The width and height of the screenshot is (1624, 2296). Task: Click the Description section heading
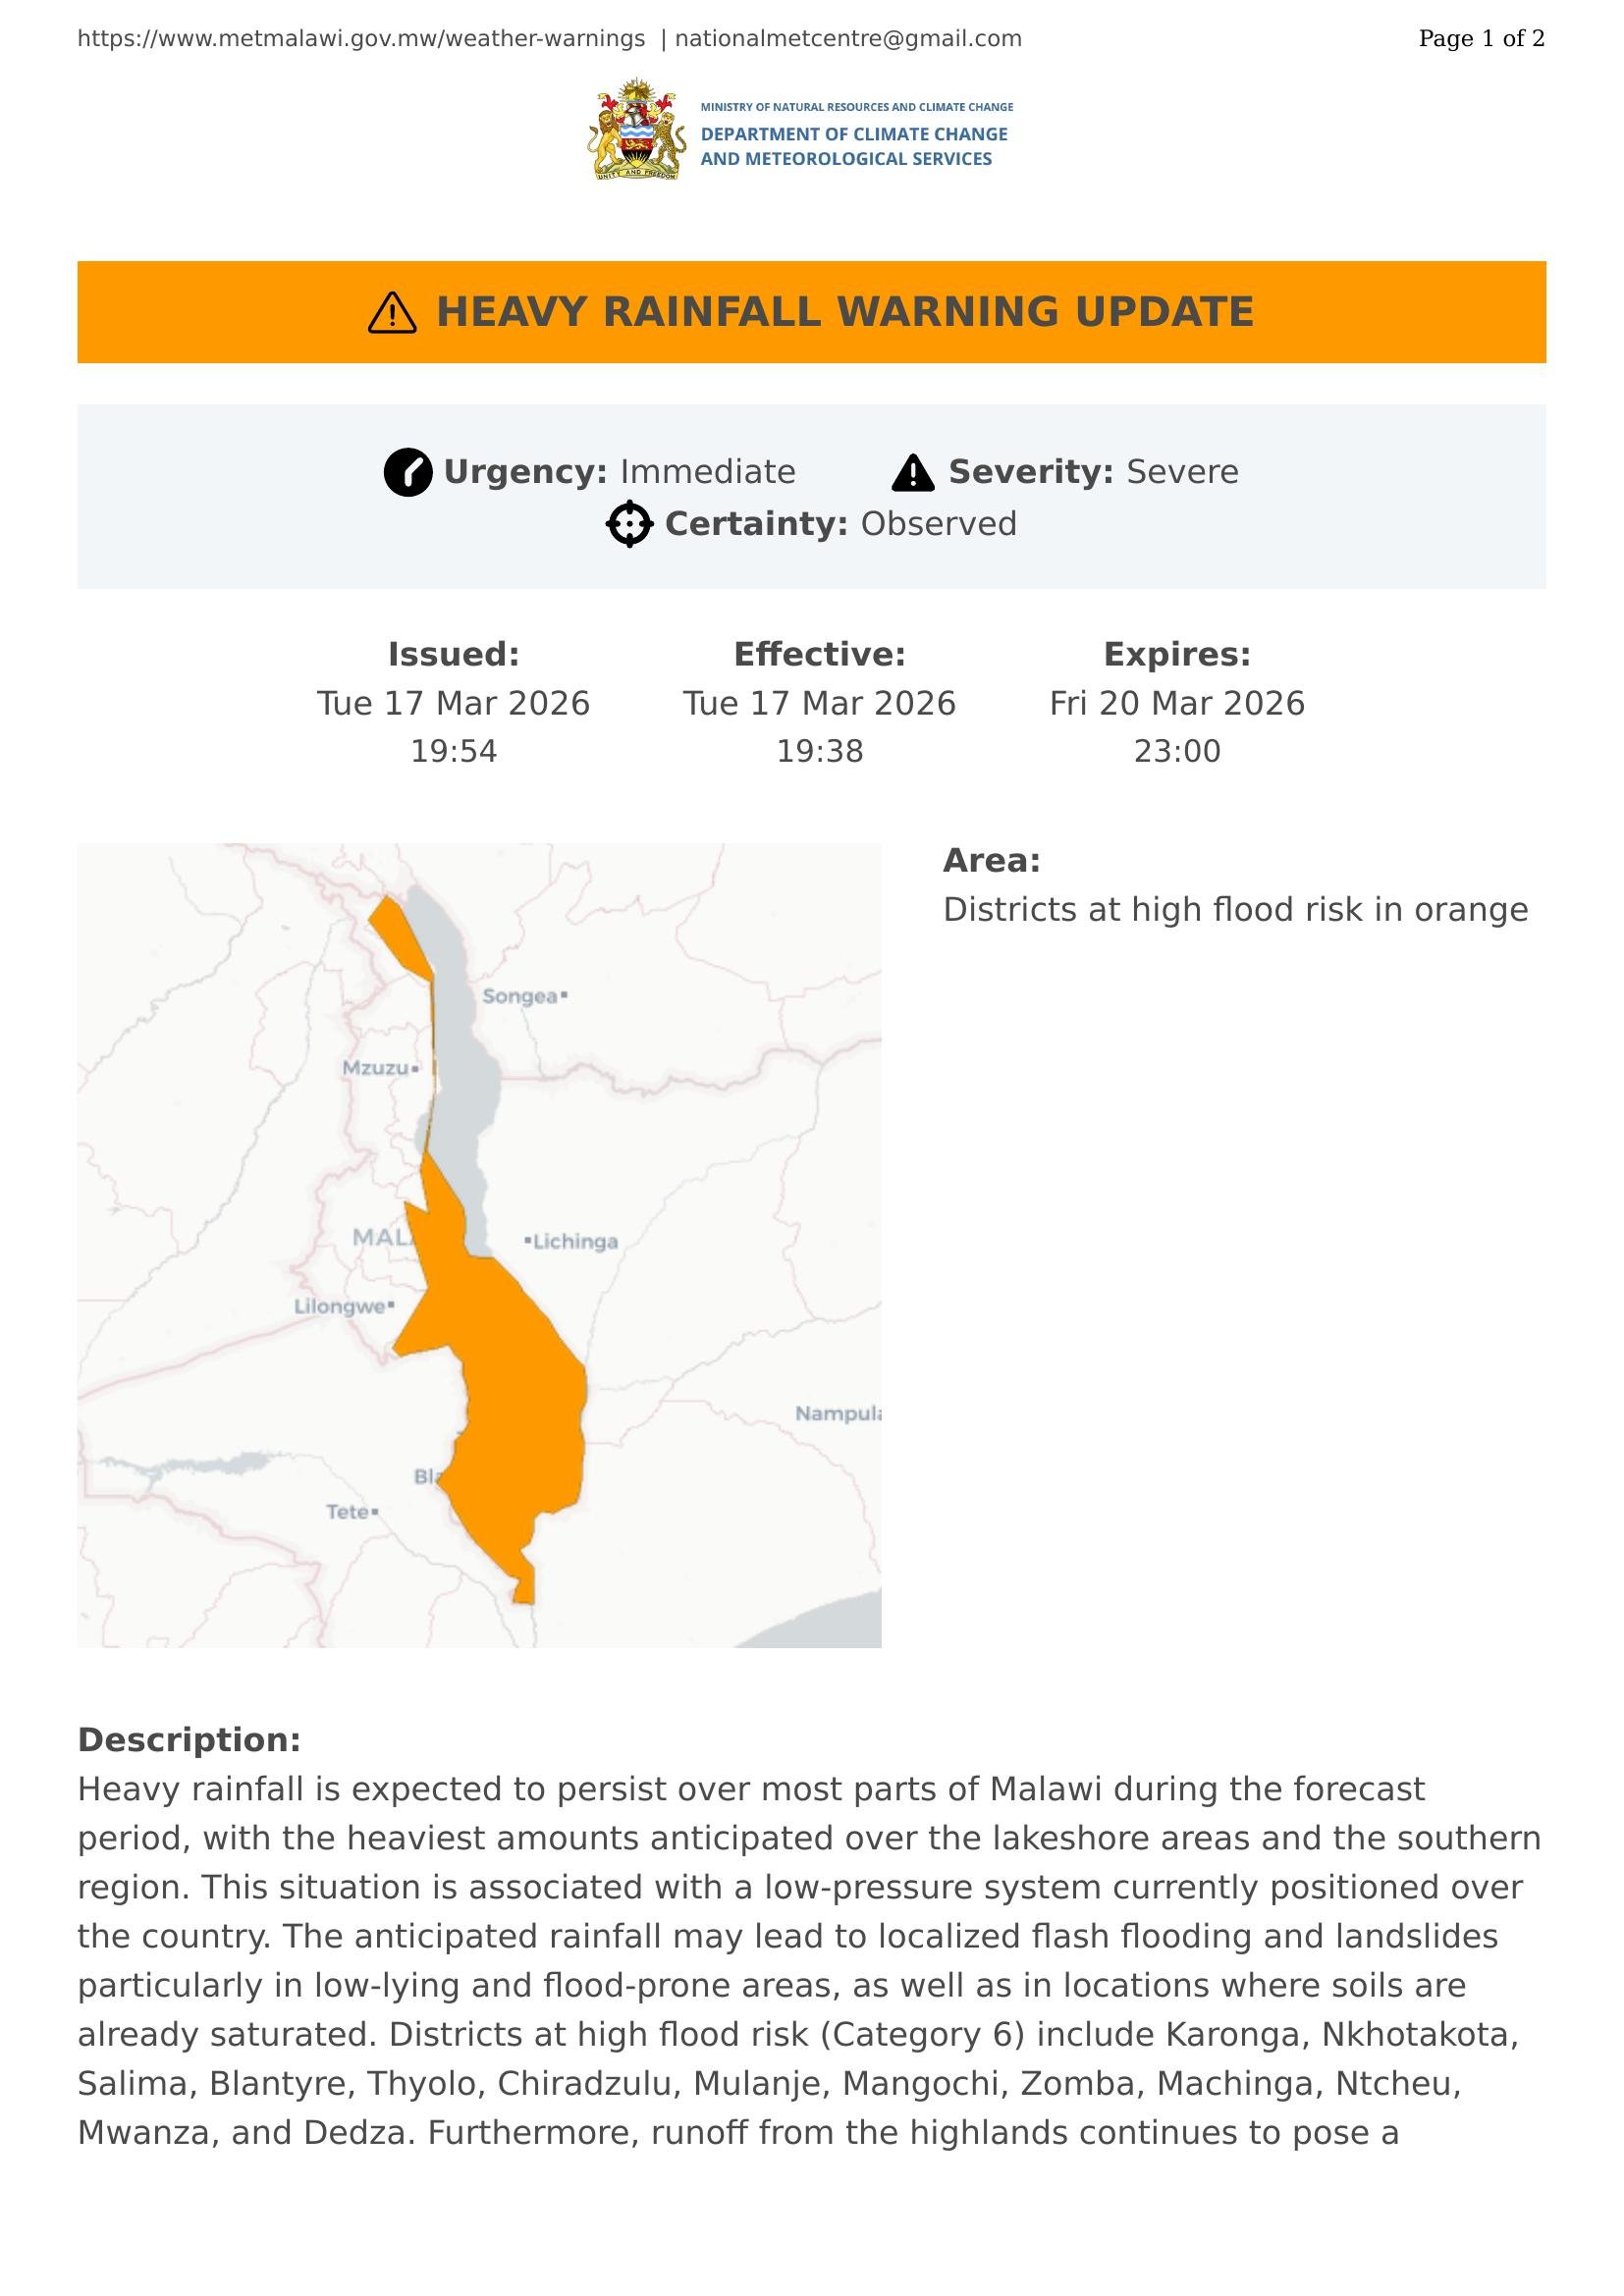point(189,1739)
